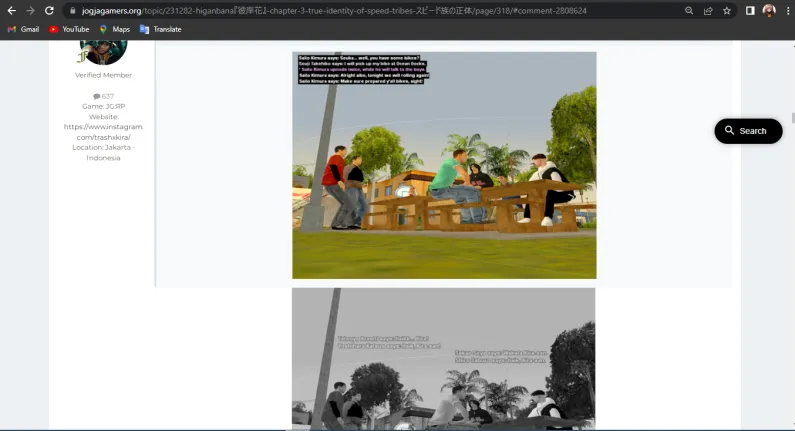Open the Instagram trashxkira website link
Image resolution: width=795 pixels, height=431 pixels.
[103, 132]
